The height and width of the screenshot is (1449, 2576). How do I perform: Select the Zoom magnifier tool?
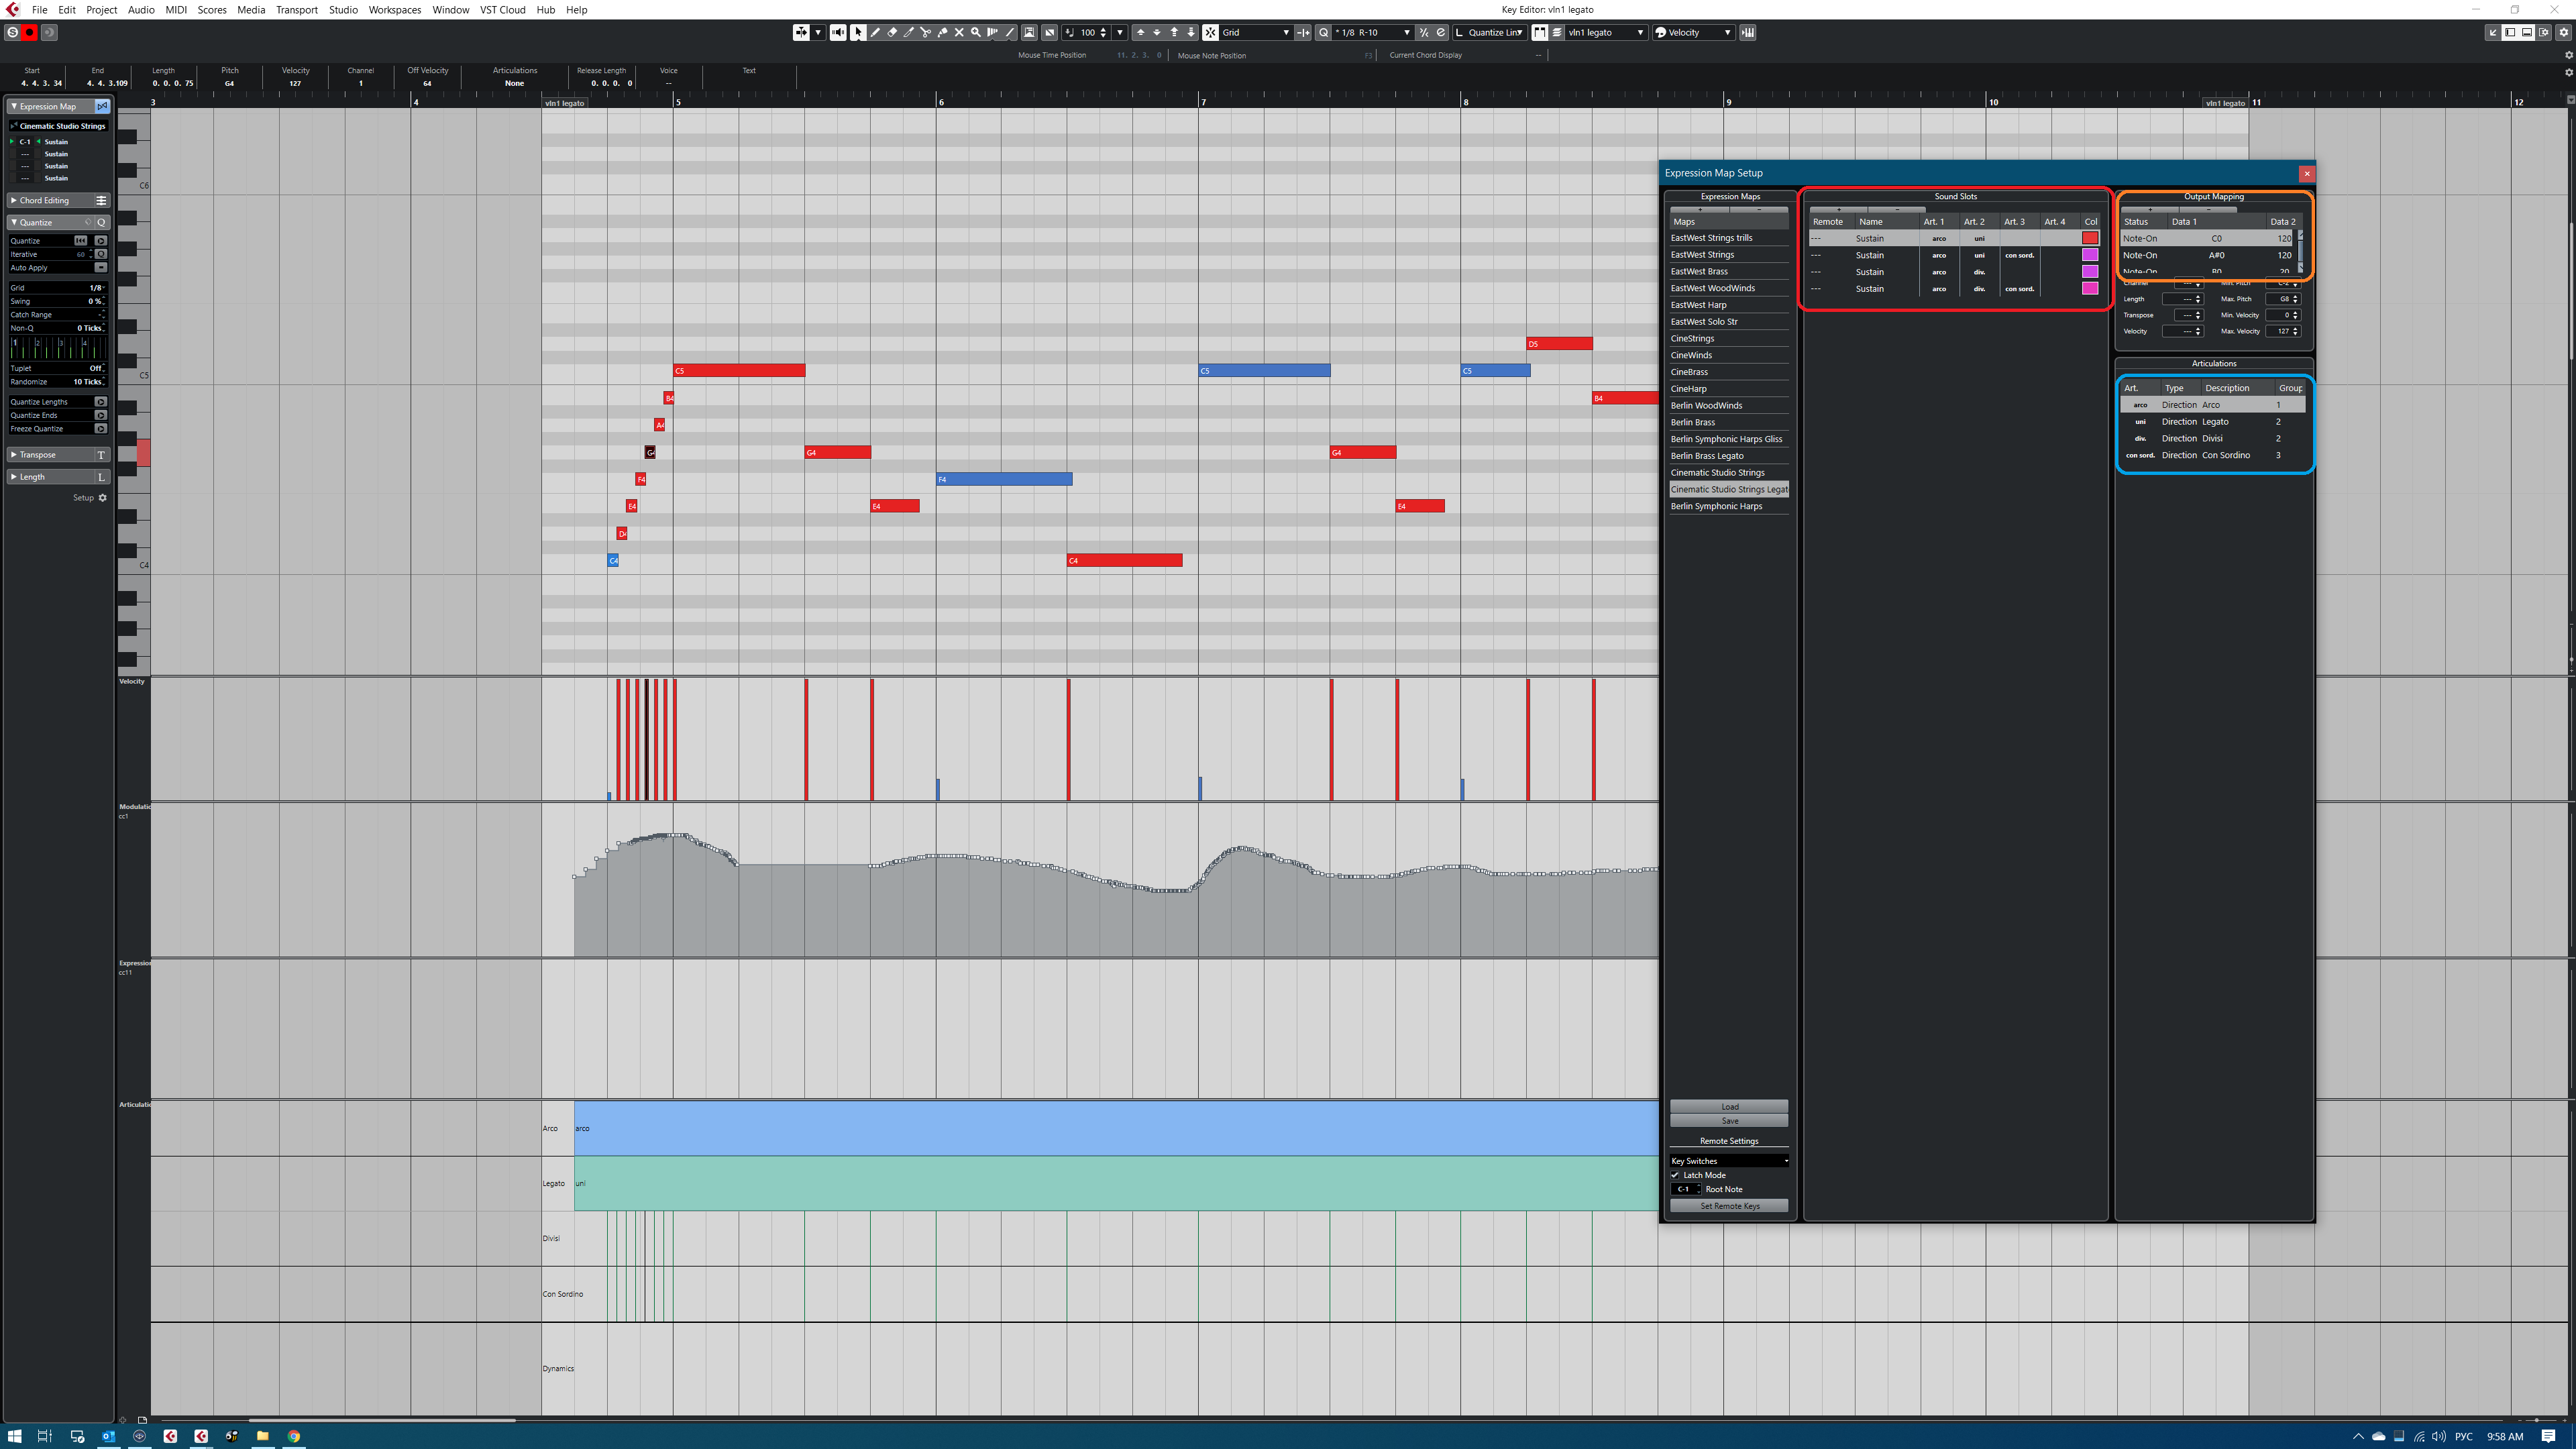(976, 33)
